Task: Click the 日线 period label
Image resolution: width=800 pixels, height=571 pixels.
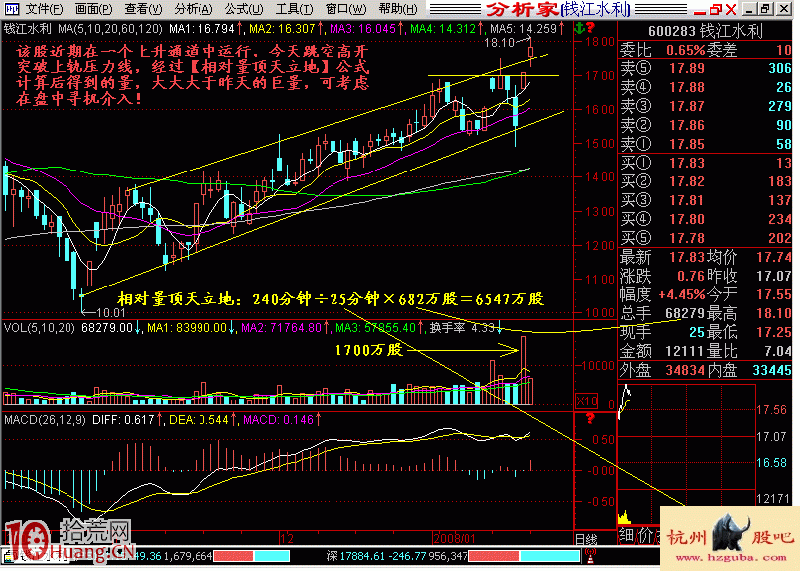Action: pos(586,539)
